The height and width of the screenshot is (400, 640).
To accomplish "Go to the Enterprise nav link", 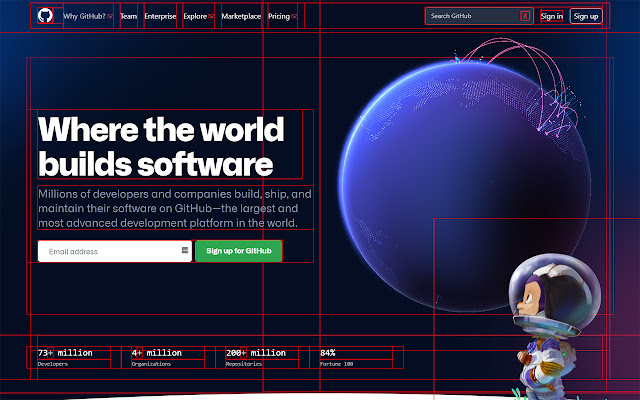I will point(160,16).
